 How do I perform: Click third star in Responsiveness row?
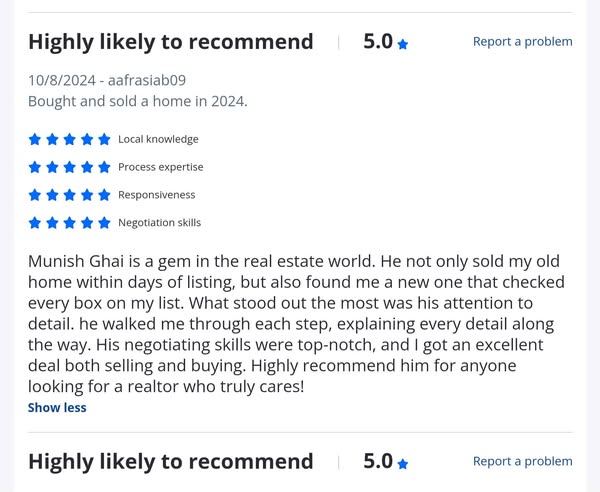point(70,195)
